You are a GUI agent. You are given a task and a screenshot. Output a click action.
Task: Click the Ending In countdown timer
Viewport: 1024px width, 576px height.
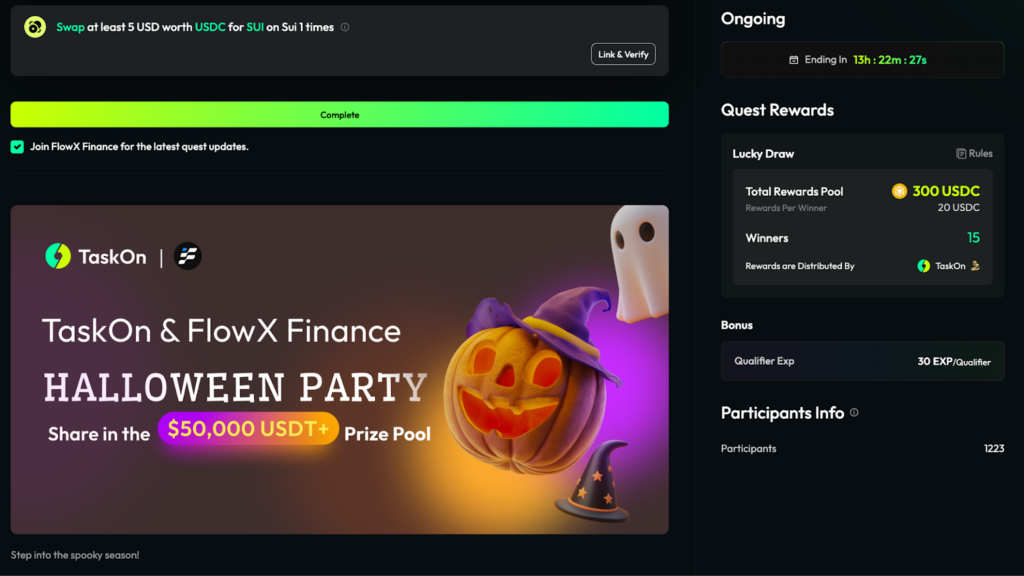point(889,59)
